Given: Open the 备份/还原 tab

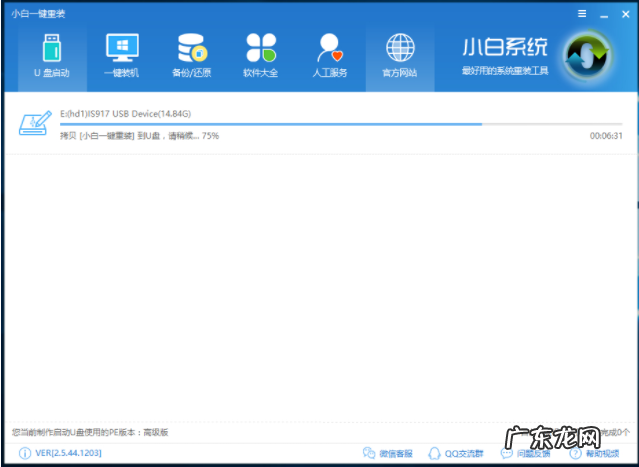Looking at the screenshot, I should [x=191, y=57].
